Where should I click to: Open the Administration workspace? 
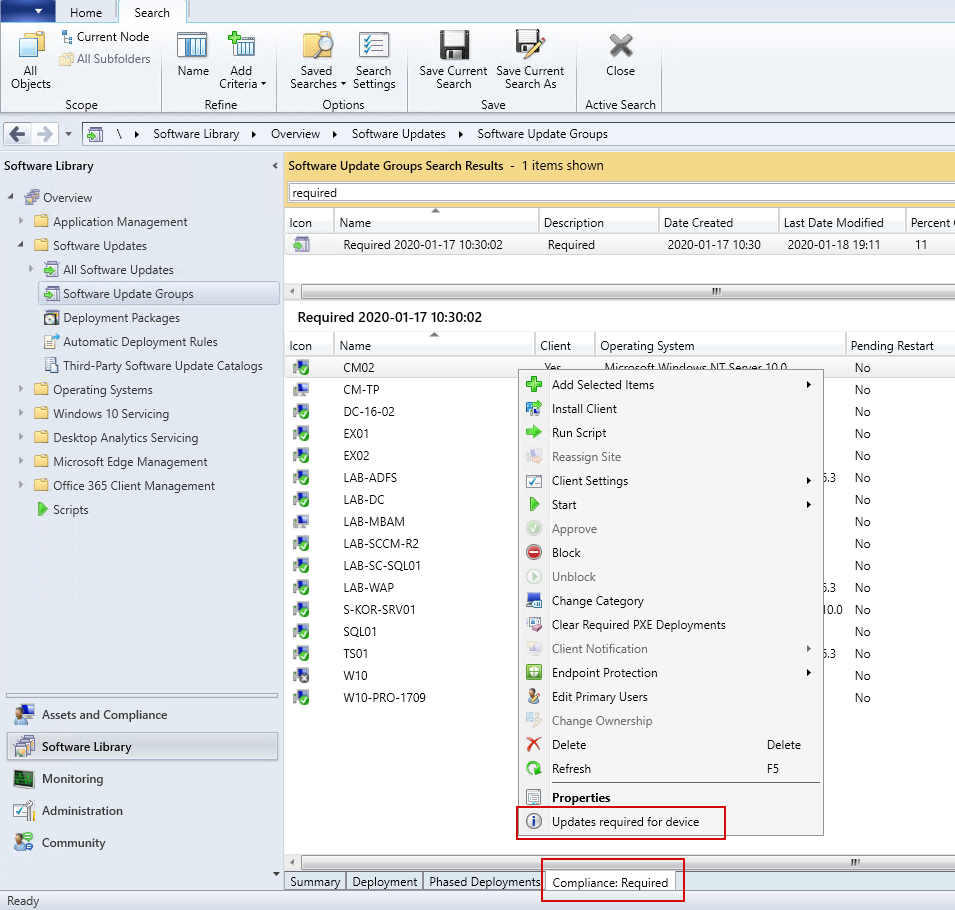tap(142, 811)
